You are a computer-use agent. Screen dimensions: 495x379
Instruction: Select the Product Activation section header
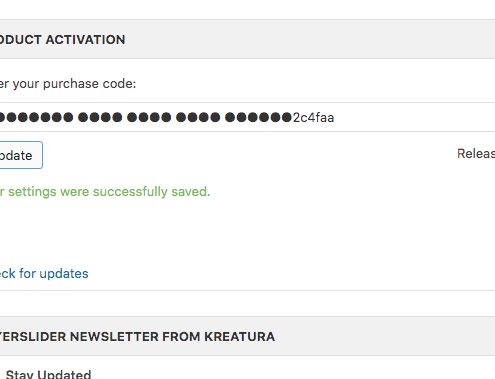[247, 39]
